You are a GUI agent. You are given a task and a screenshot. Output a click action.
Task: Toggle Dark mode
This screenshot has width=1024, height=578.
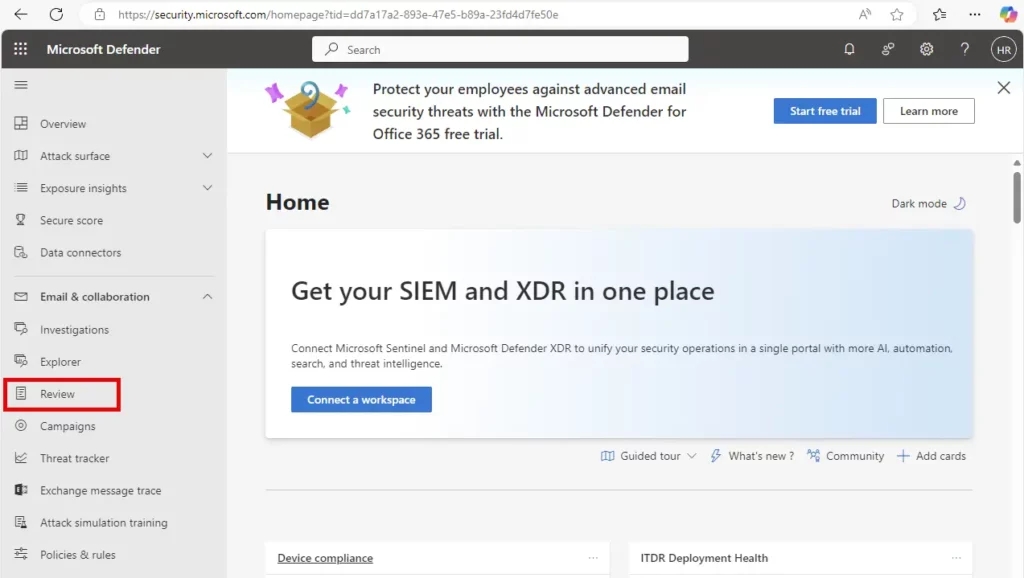(929, 204)
